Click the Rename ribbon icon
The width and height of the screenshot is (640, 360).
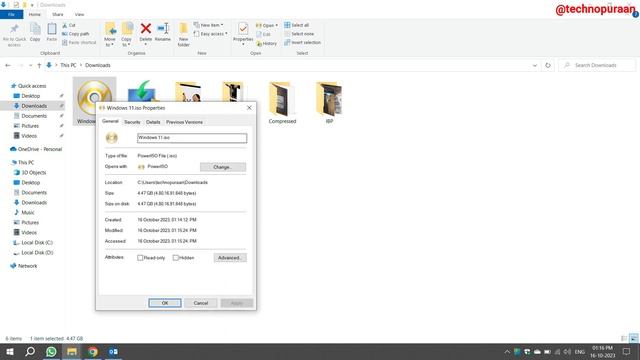click(x=163, y=32)
